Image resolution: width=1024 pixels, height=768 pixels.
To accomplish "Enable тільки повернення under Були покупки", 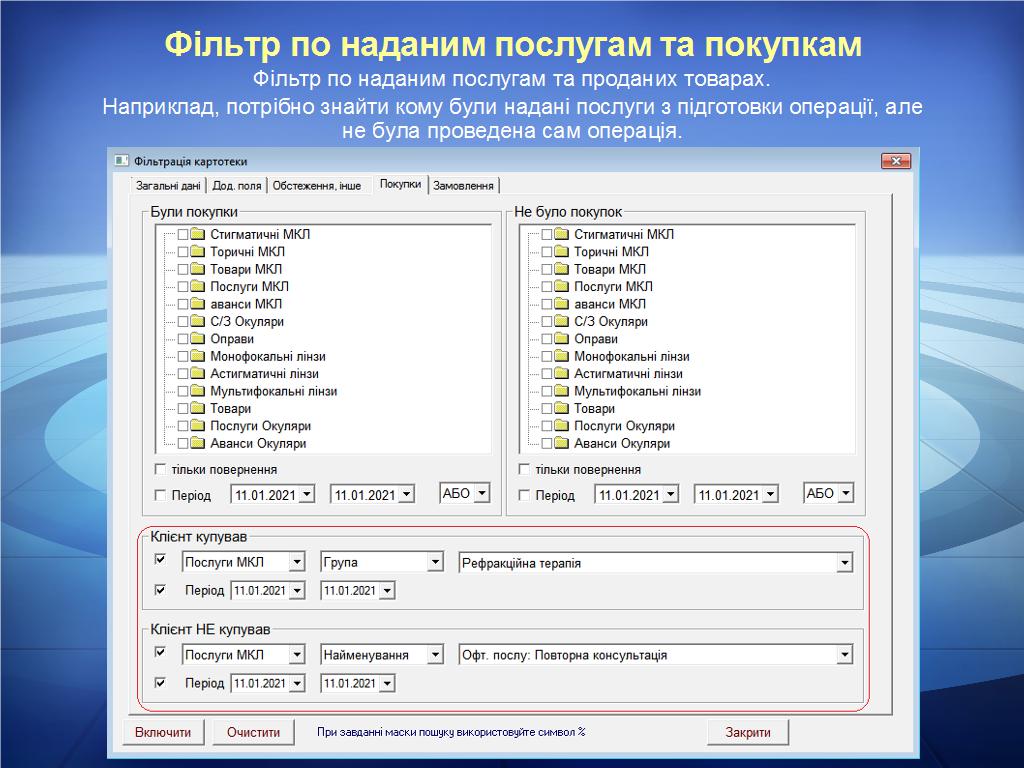I will coord(160,469).
